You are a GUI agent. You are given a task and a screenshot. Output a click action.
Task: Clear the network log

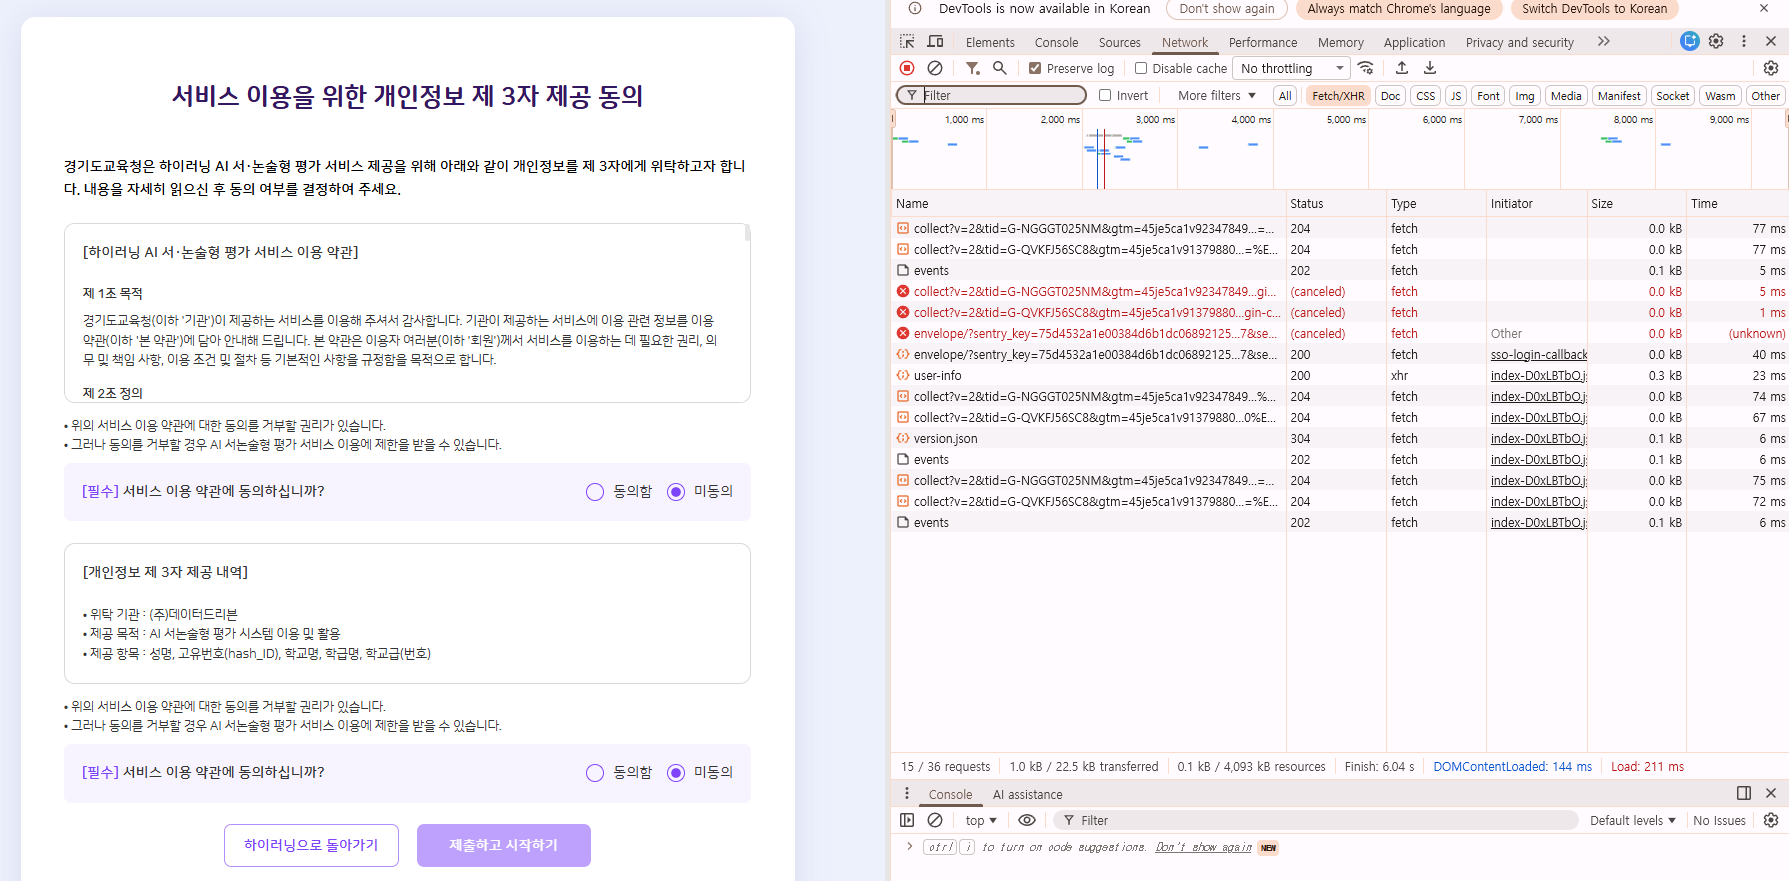click(x=935, y=68)
